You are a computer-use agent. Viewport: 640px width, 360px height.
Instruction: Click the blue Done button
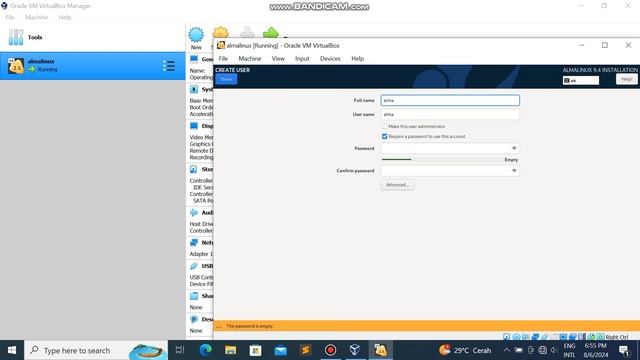(226, 79)
